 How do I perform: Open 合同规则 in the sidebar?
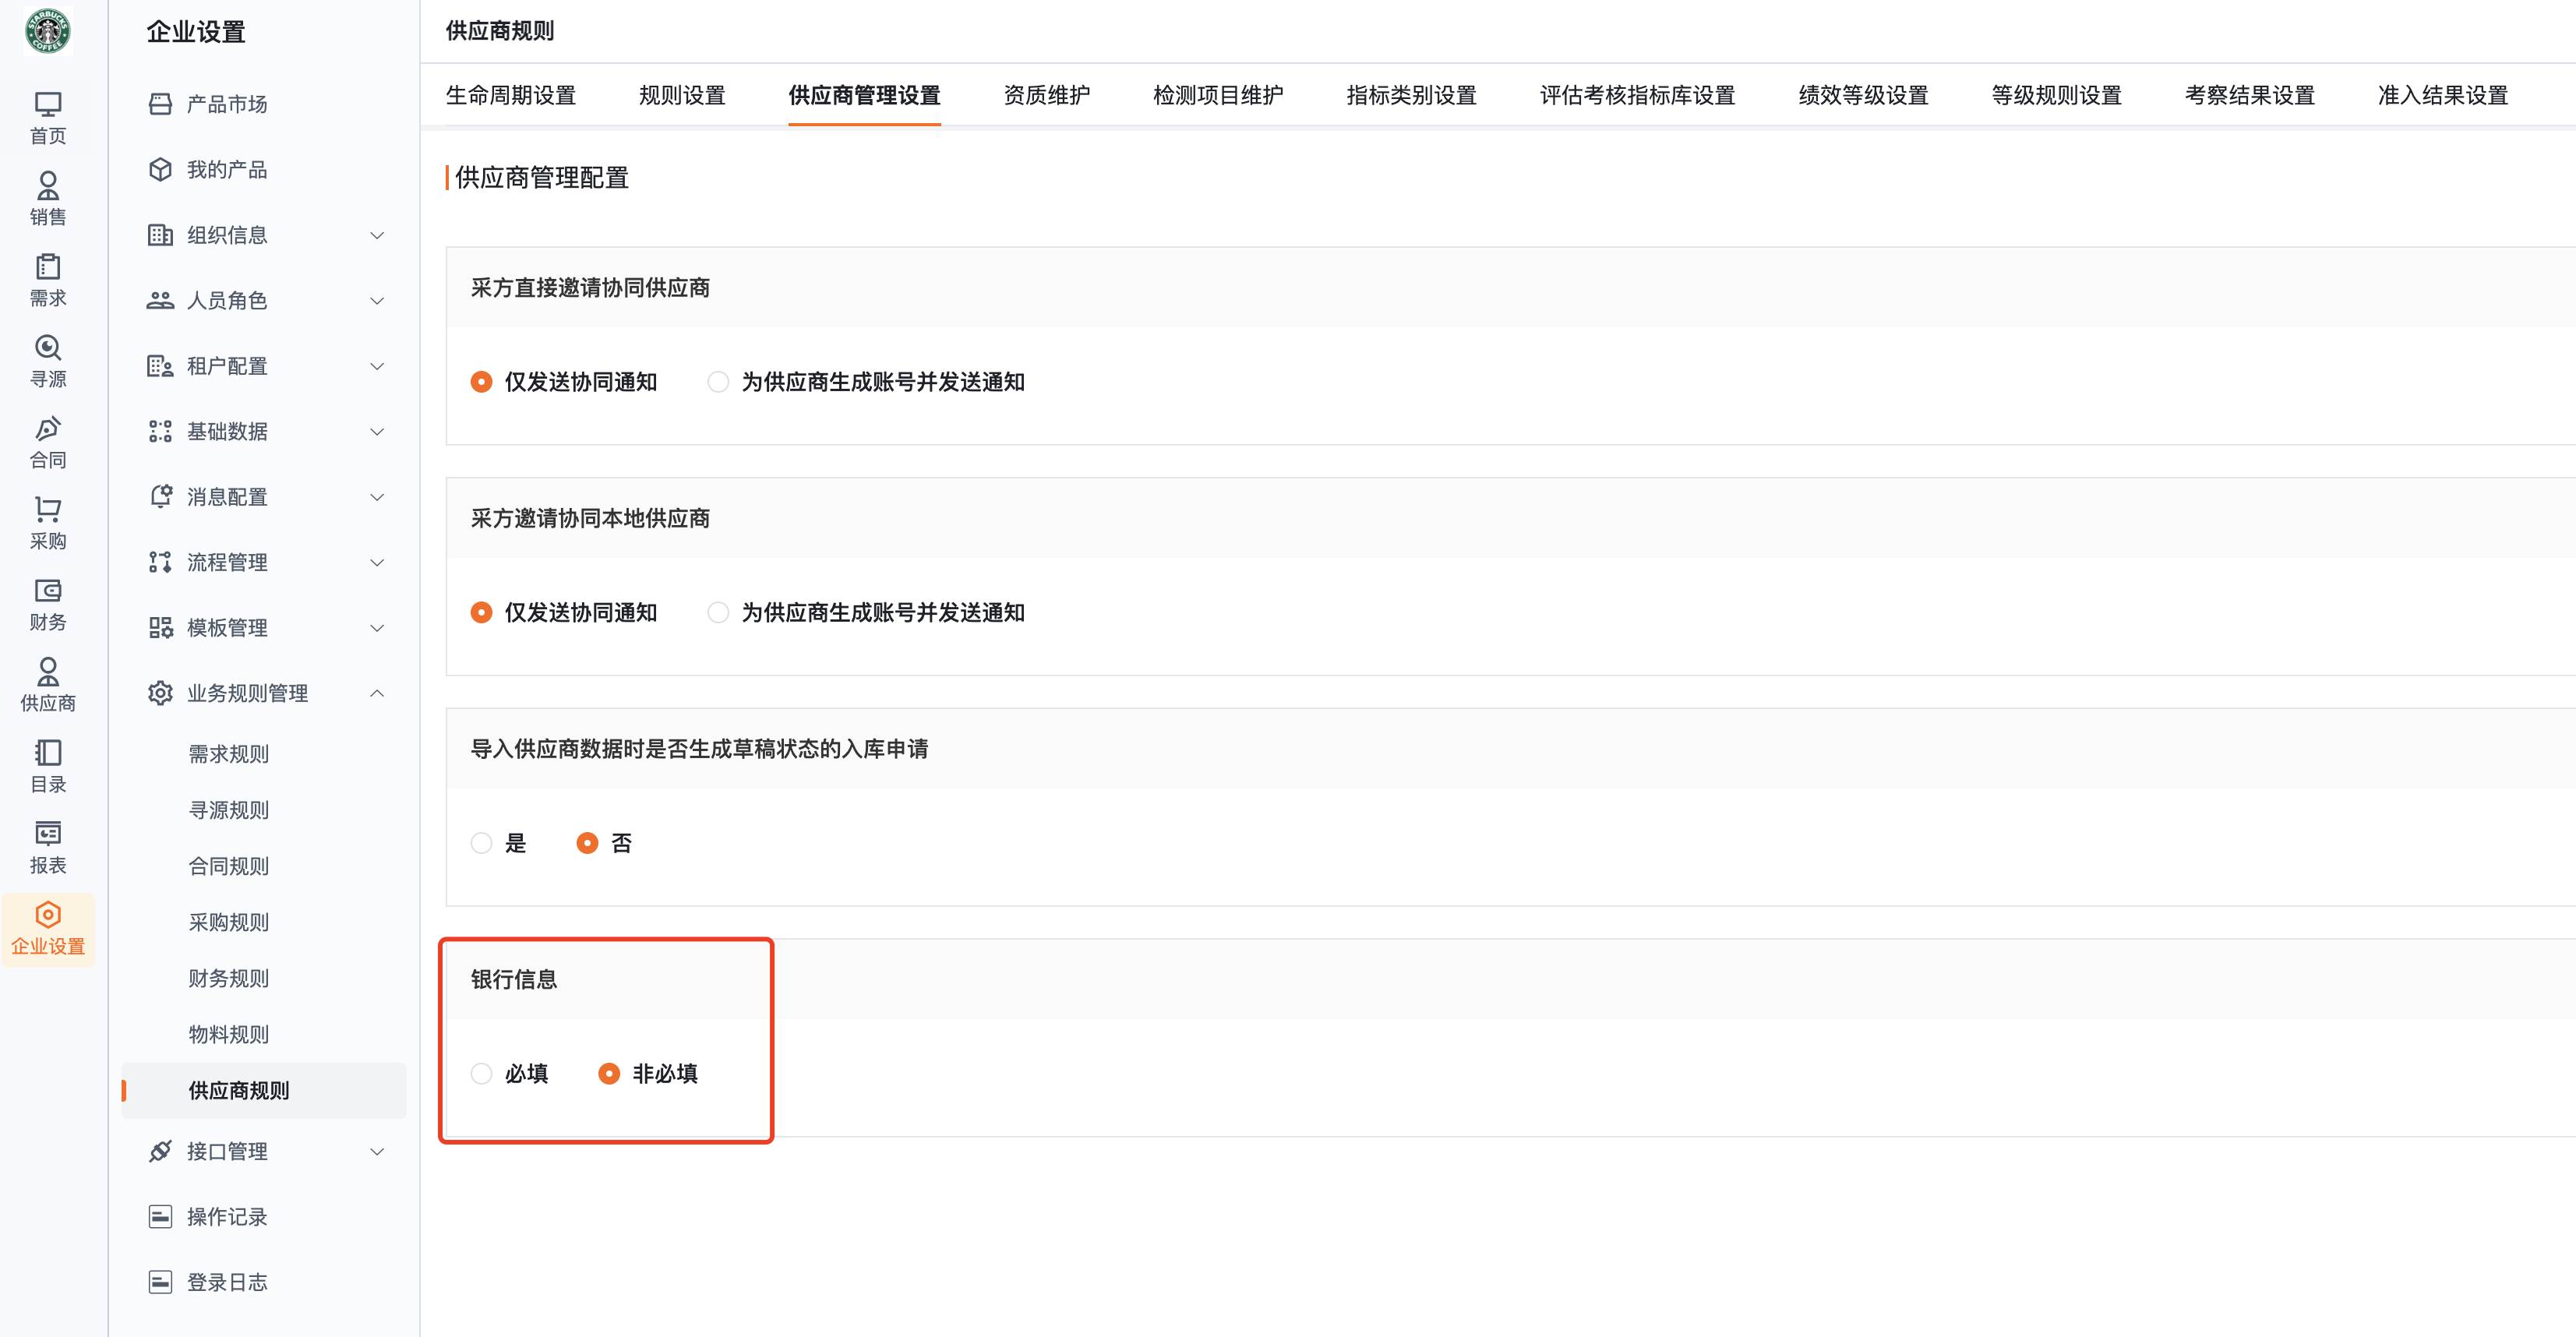pyautogui.click(x=229, y=866)
